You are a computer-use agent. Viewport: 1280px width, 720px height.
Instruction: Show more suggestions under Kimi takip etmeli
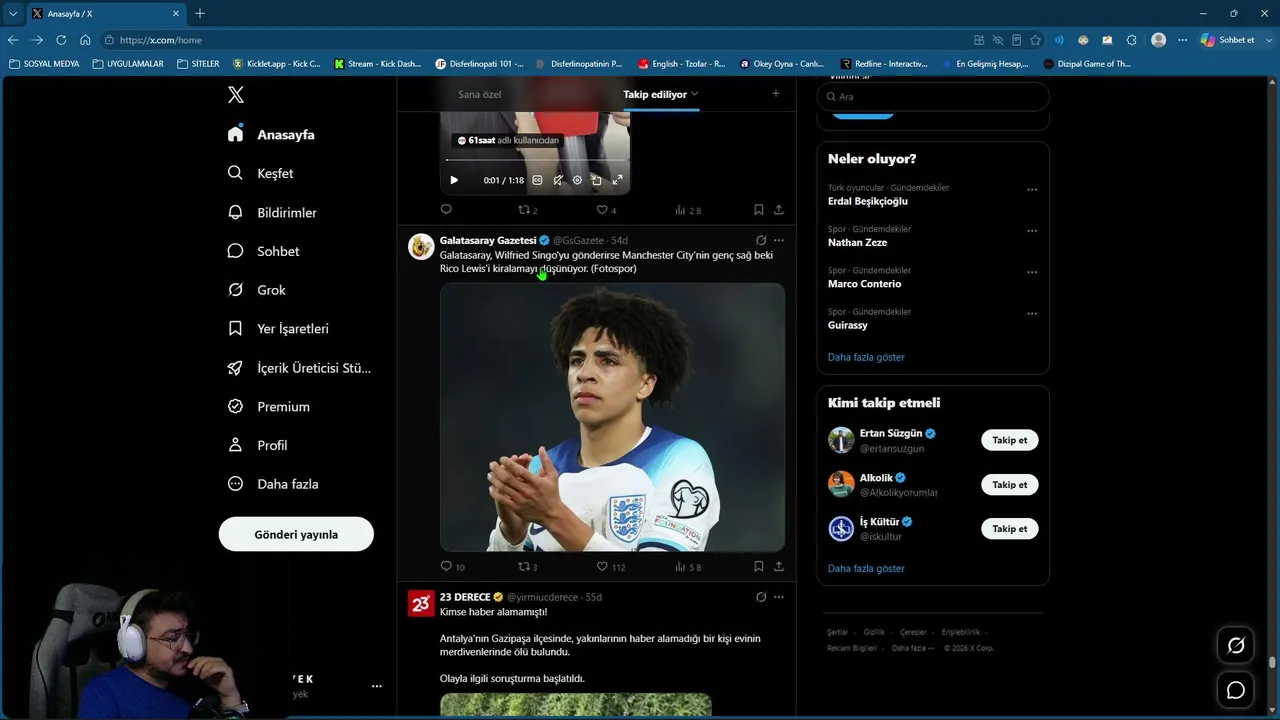click(866, 568)
